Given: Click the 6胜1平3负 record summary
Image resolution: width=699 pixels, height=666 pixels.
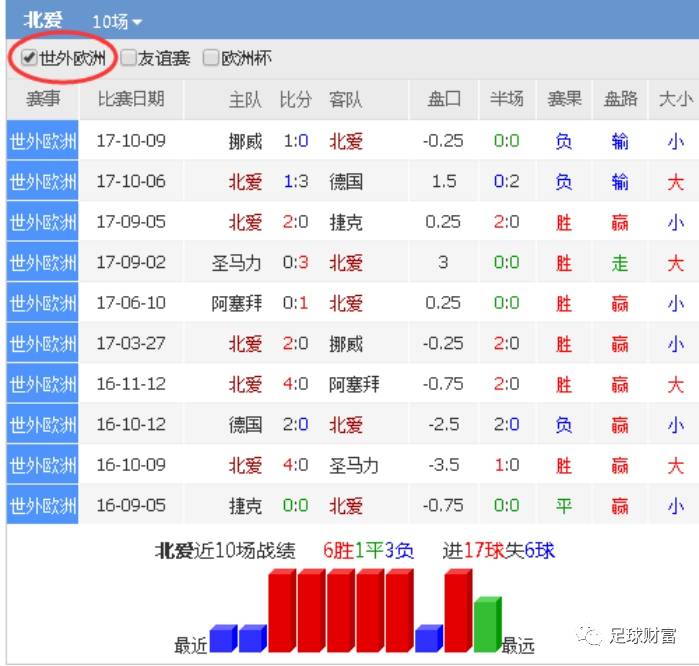Looking at the screenshot, I should pos(369,551).
